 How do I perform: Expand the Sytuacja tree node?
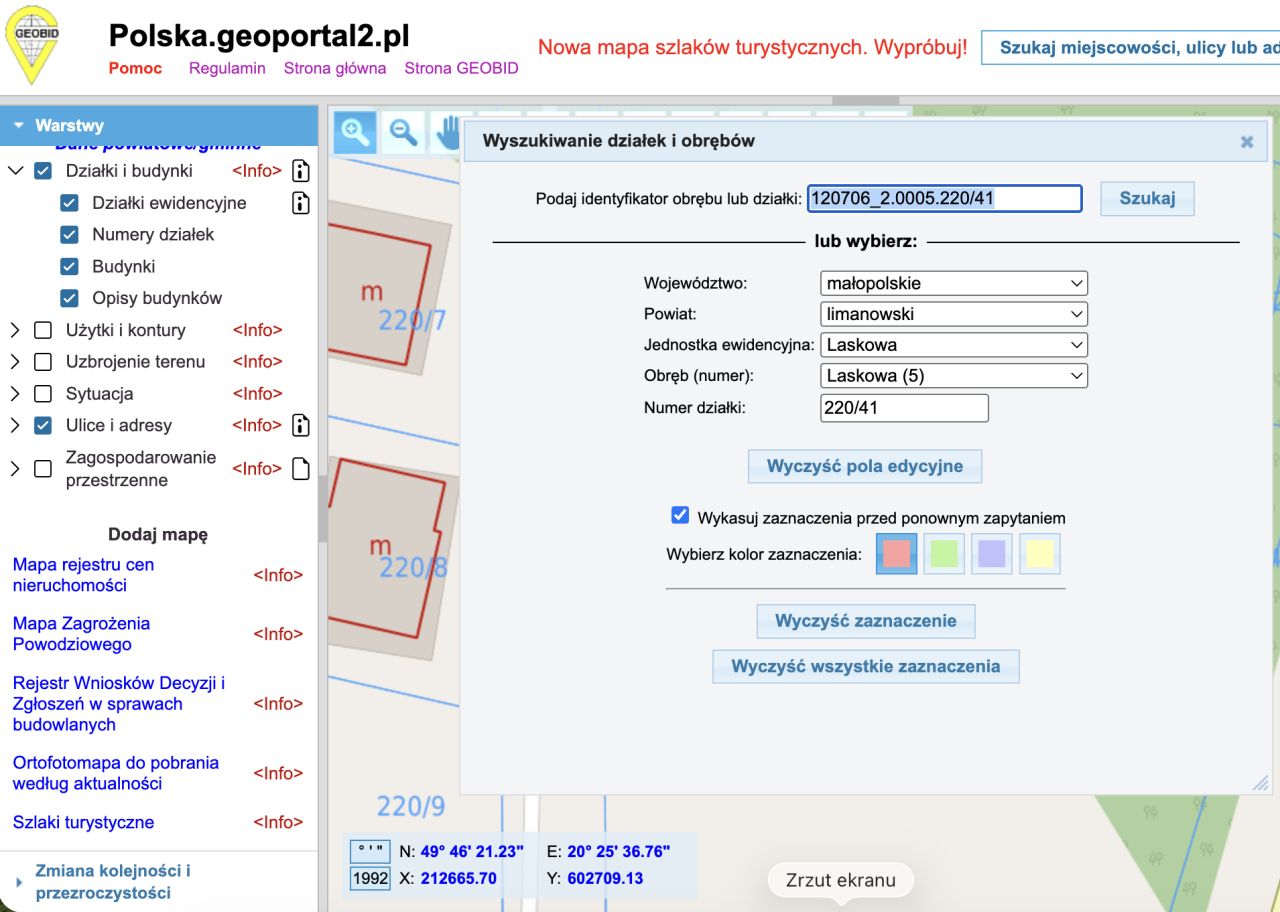pyautogui.click(x=15, y=394)
